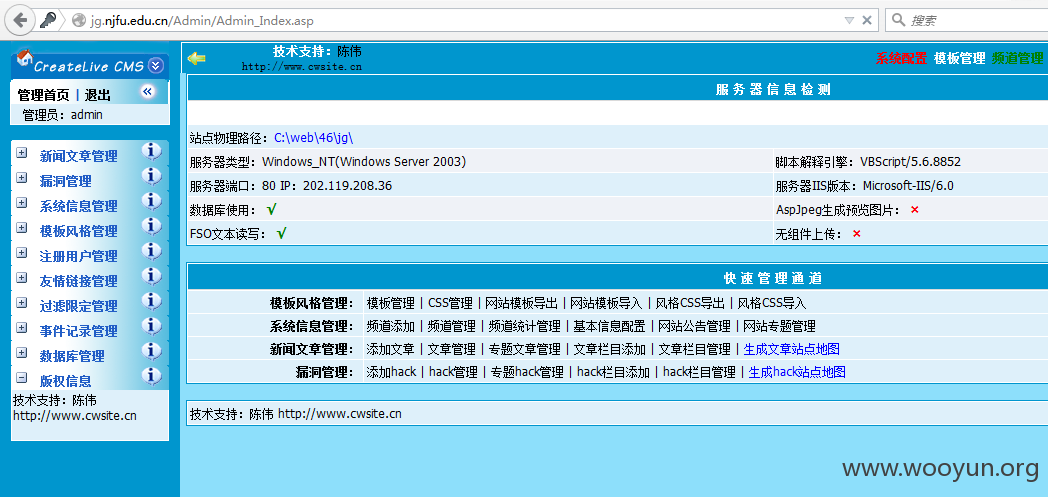Click 网站模板导出 quick link
Viewport: 1048px width, 497px height.
coord(521,303)
